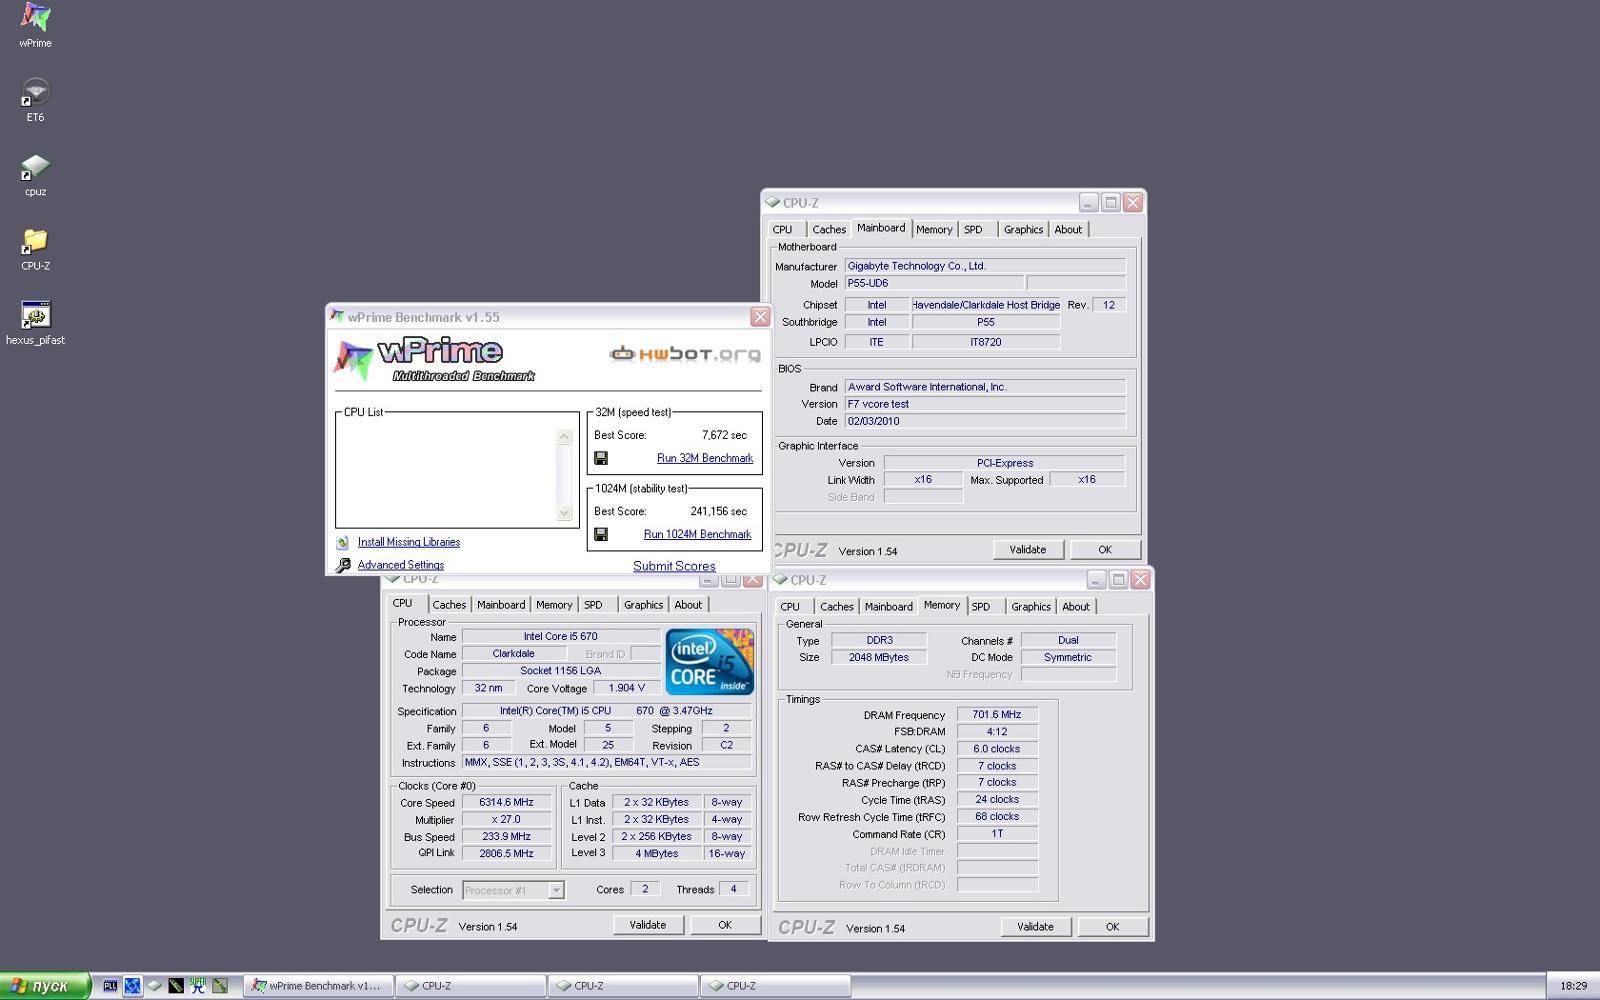Screen dimensions: 1600x1000
Task: Click the PLL quick launch icon
Action: (x=110, y=986)
